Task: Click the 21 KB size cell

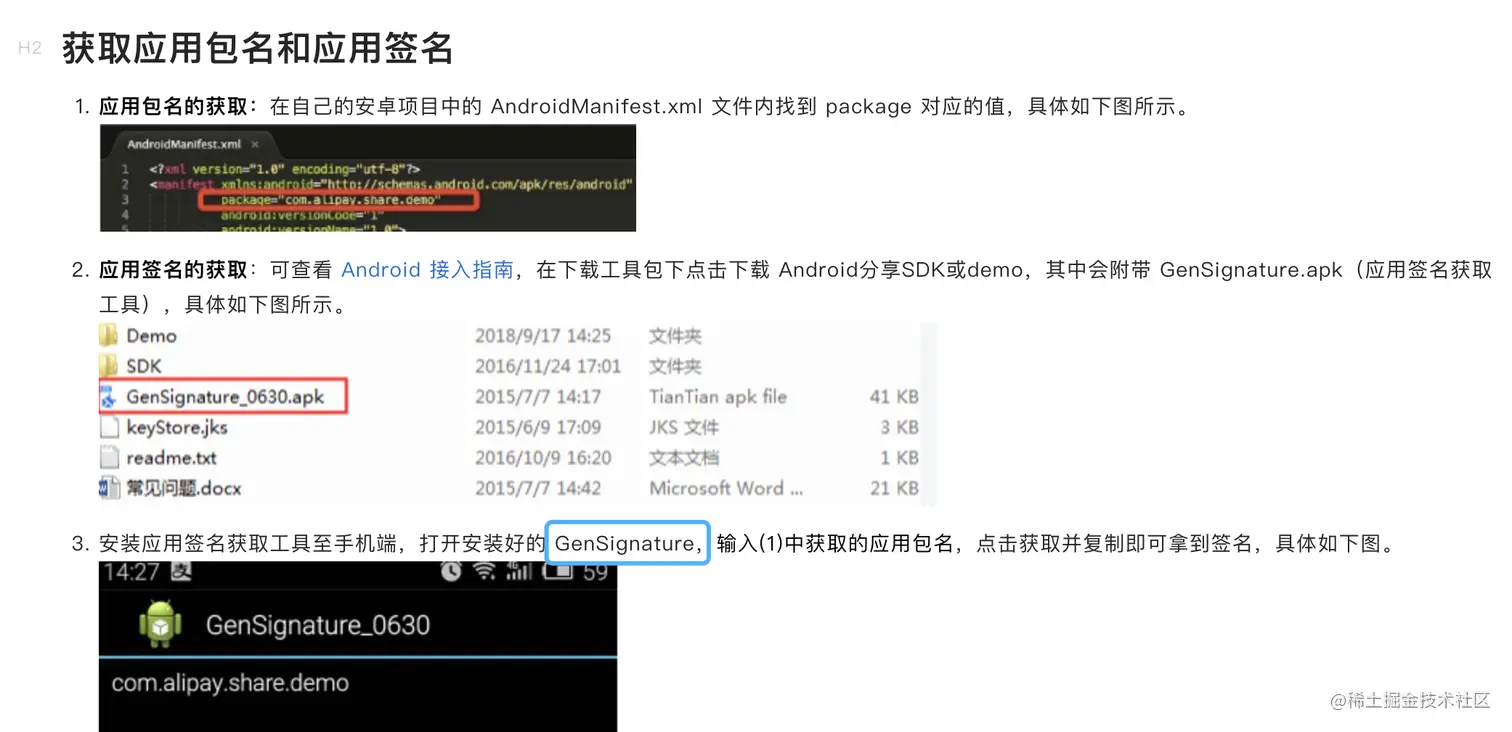Action: point(894,489)
